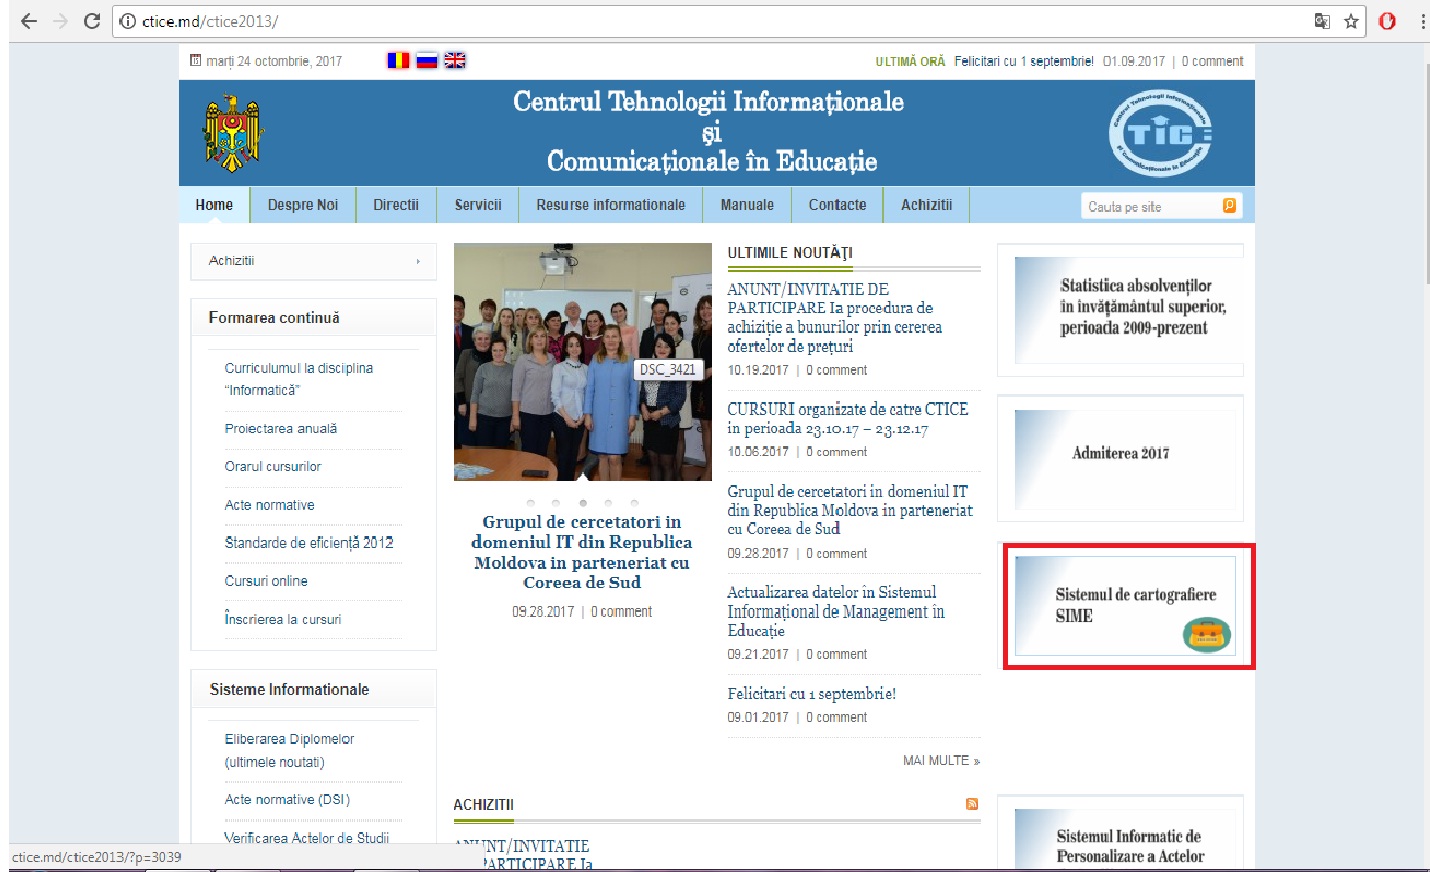Select the English UK flag icon
Viewport: 1430px width, 872px height.
(x=455, y=61)
